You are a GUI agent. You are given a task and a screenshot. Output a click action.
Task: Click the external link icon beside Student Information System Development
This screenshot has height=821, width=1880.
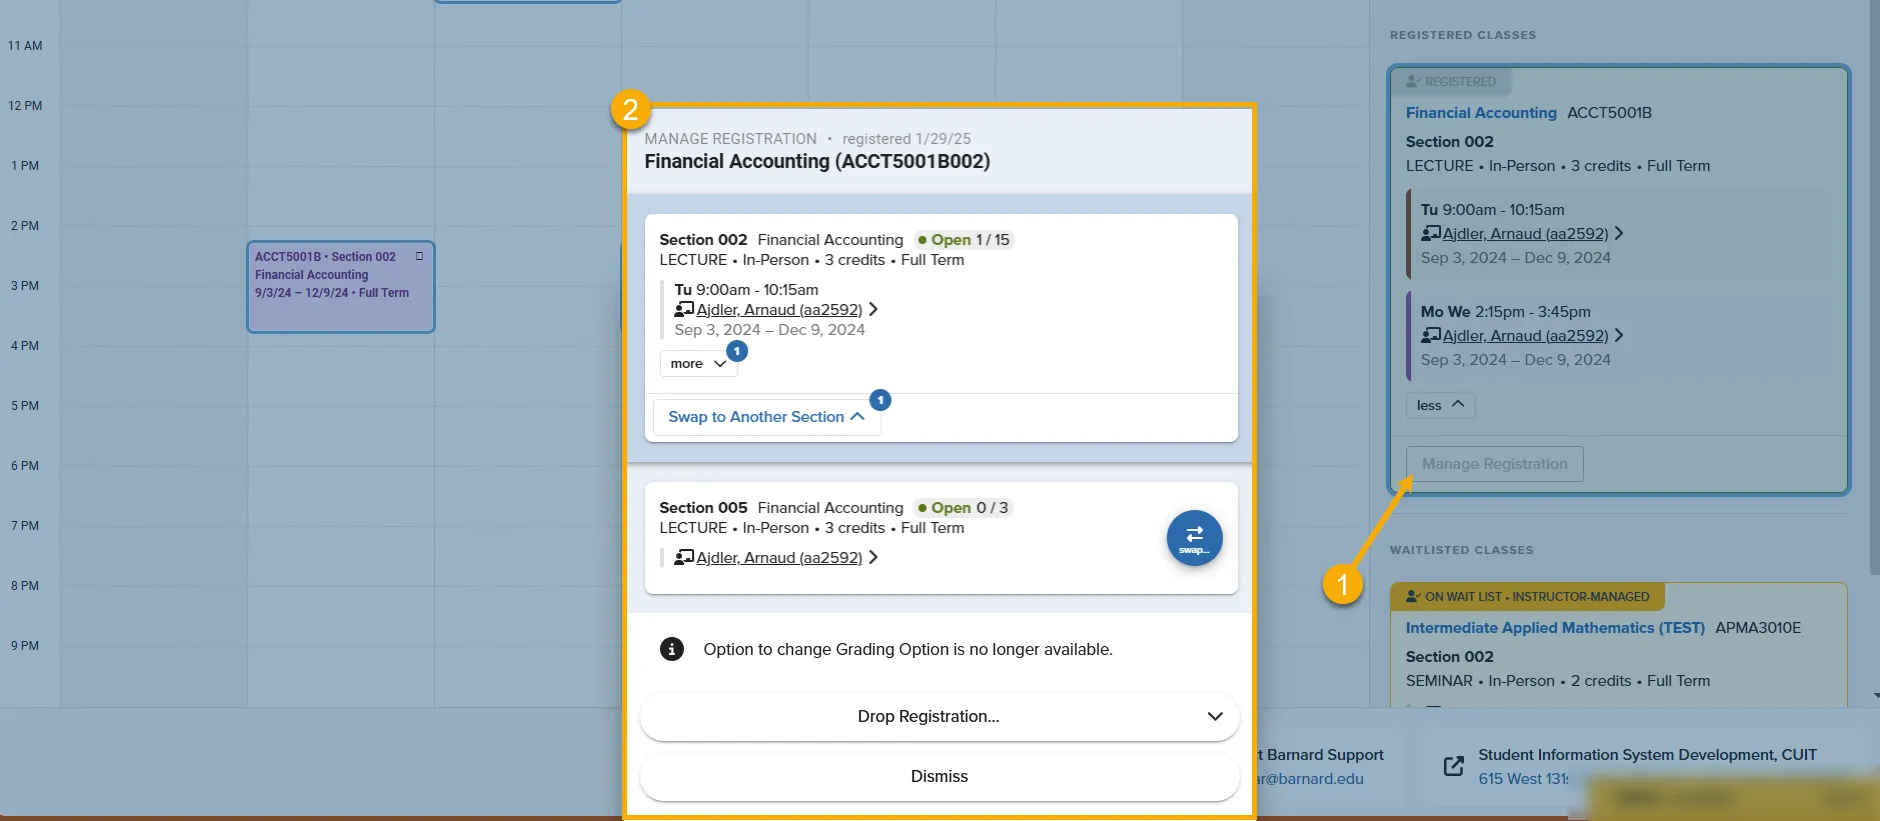click(x=1454, y=766)
